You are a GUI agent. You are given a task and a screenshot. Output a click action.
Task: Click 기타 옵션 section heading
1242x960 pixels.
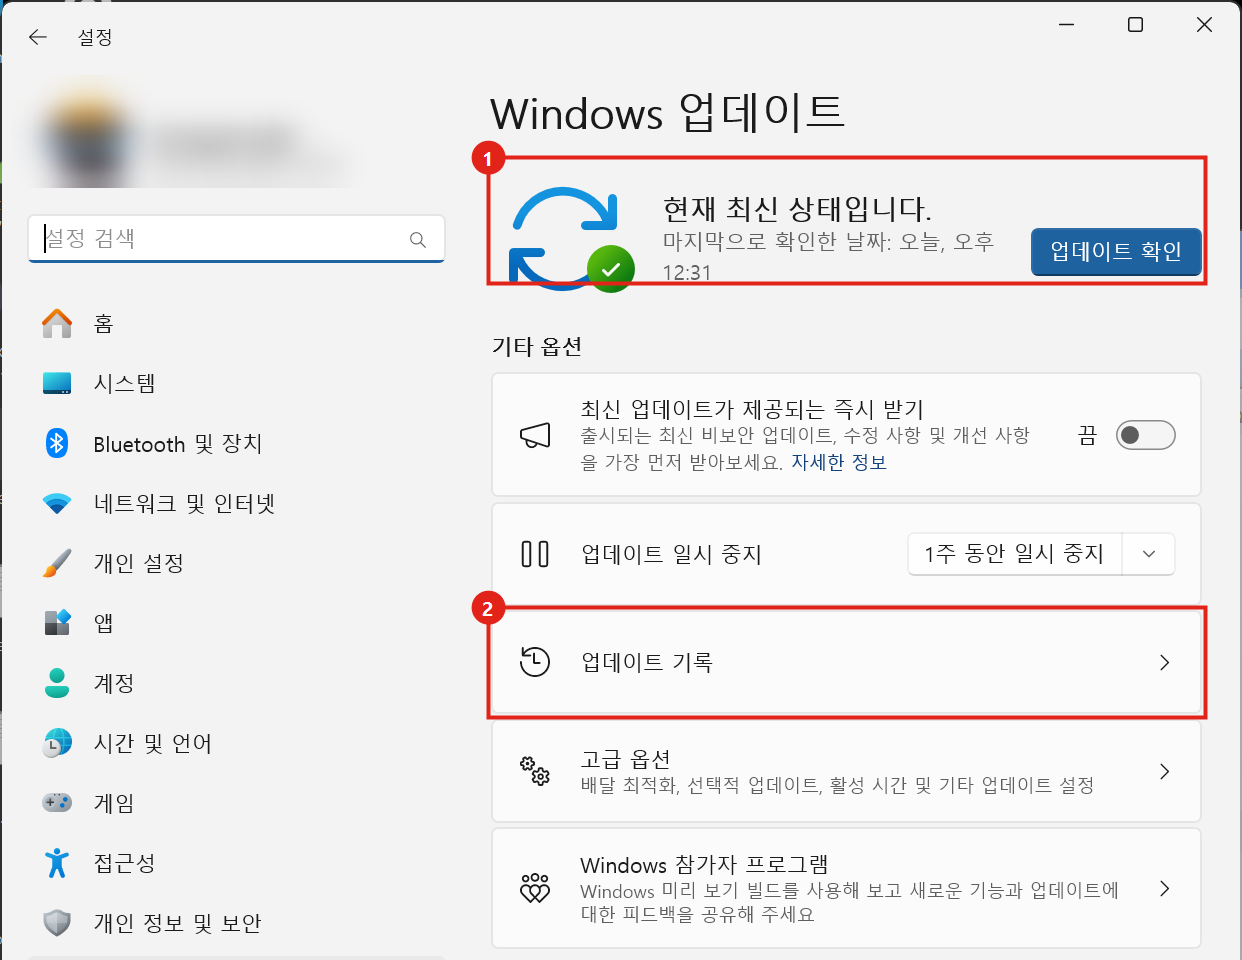(x=537, y=347)
